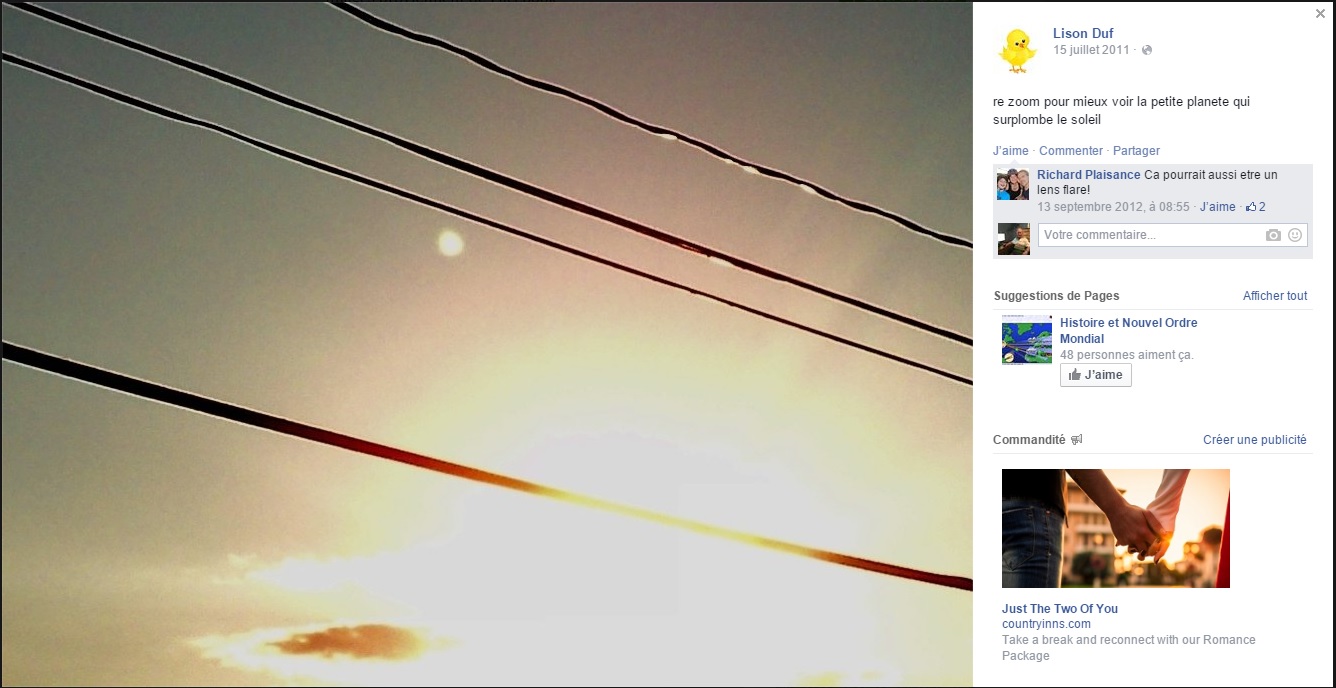Like the post with J'aime link
The image size is (1336, 688).
click(x=1011, y=151)
